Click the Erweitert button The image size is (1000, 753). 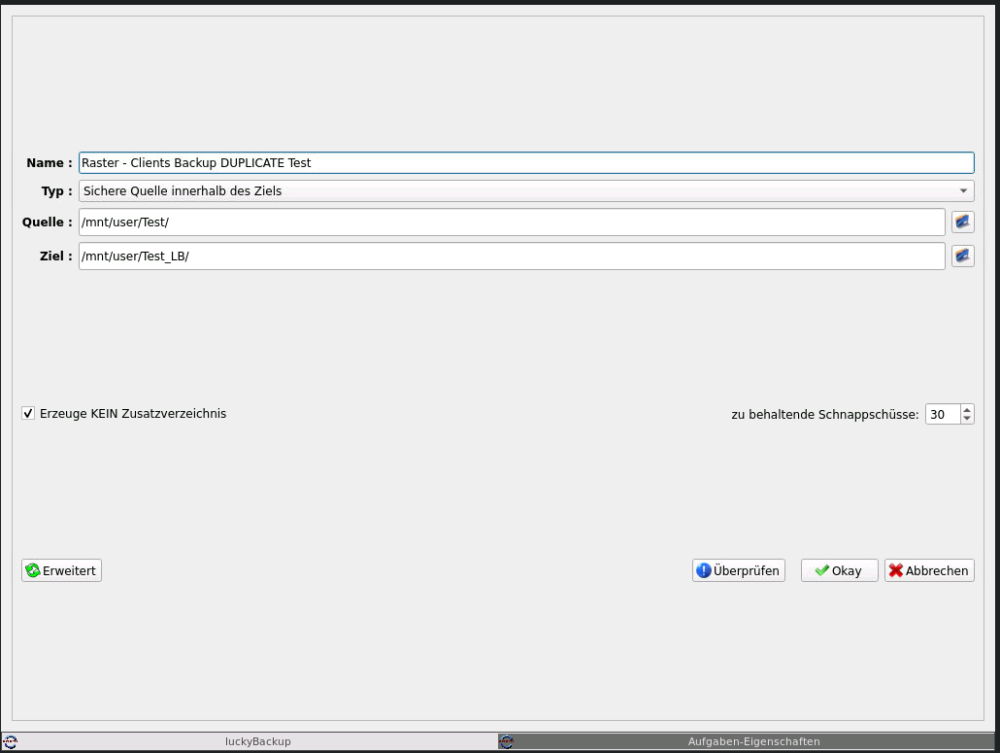(61, 570)
